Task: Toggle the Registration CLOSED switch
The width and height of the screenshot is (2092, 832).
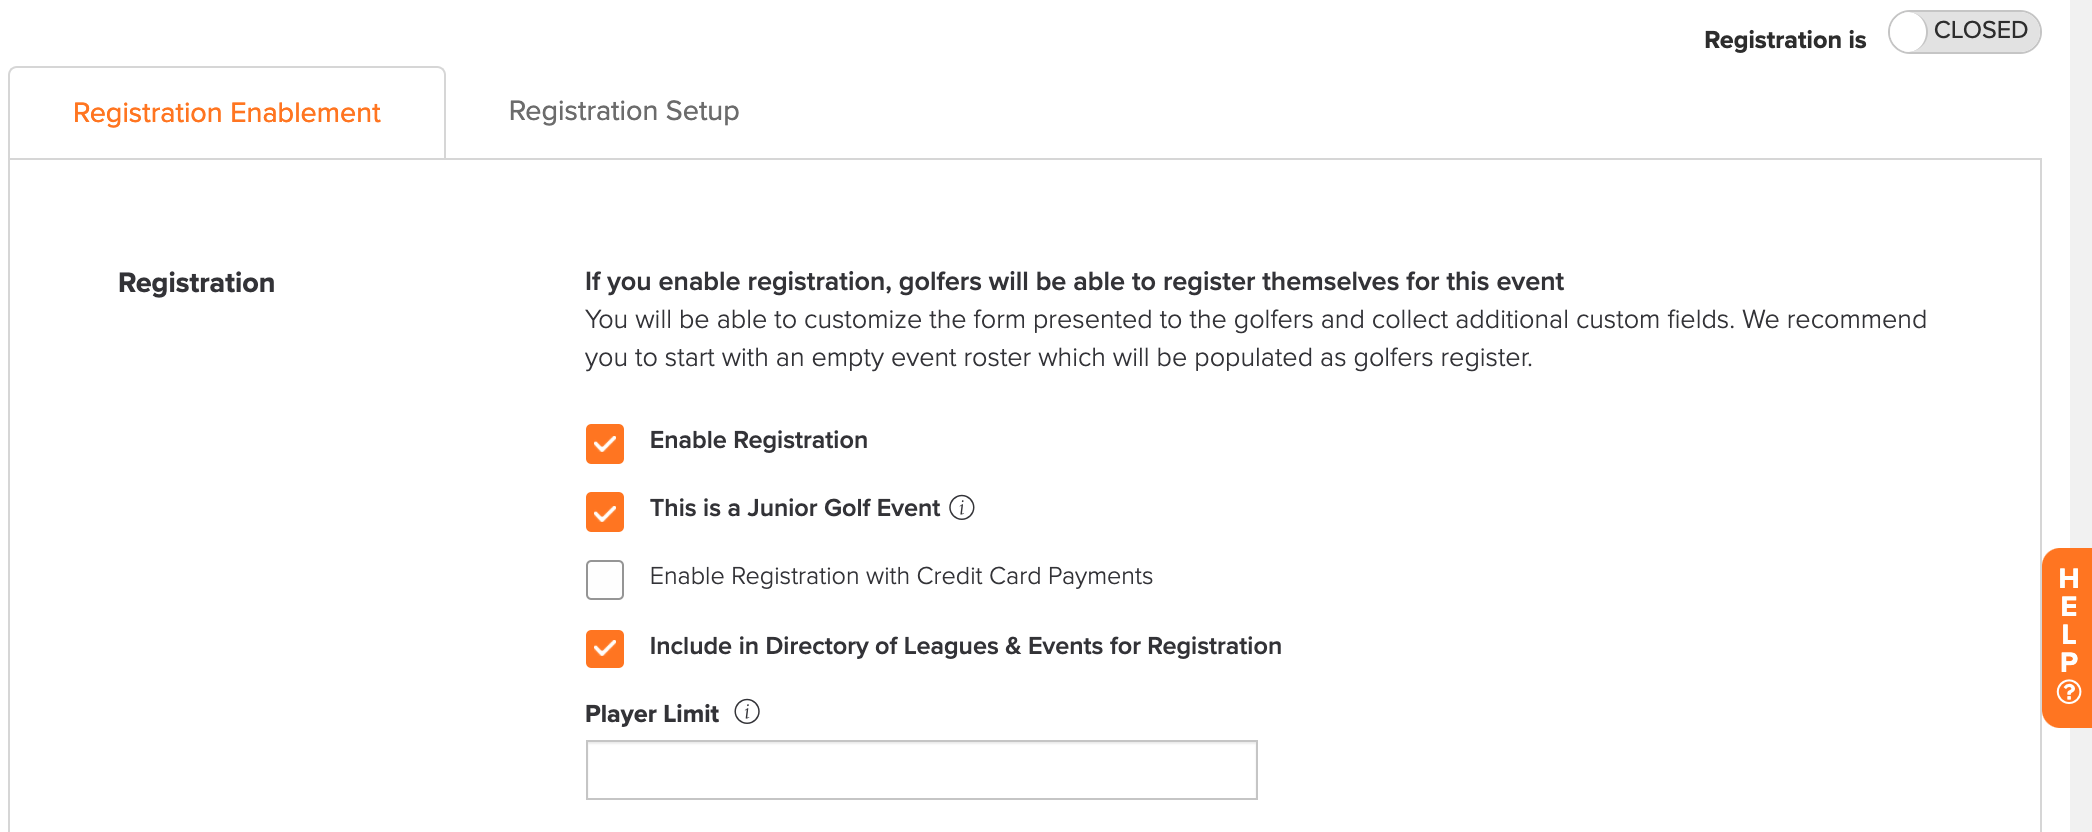Action: [1964, 32]
